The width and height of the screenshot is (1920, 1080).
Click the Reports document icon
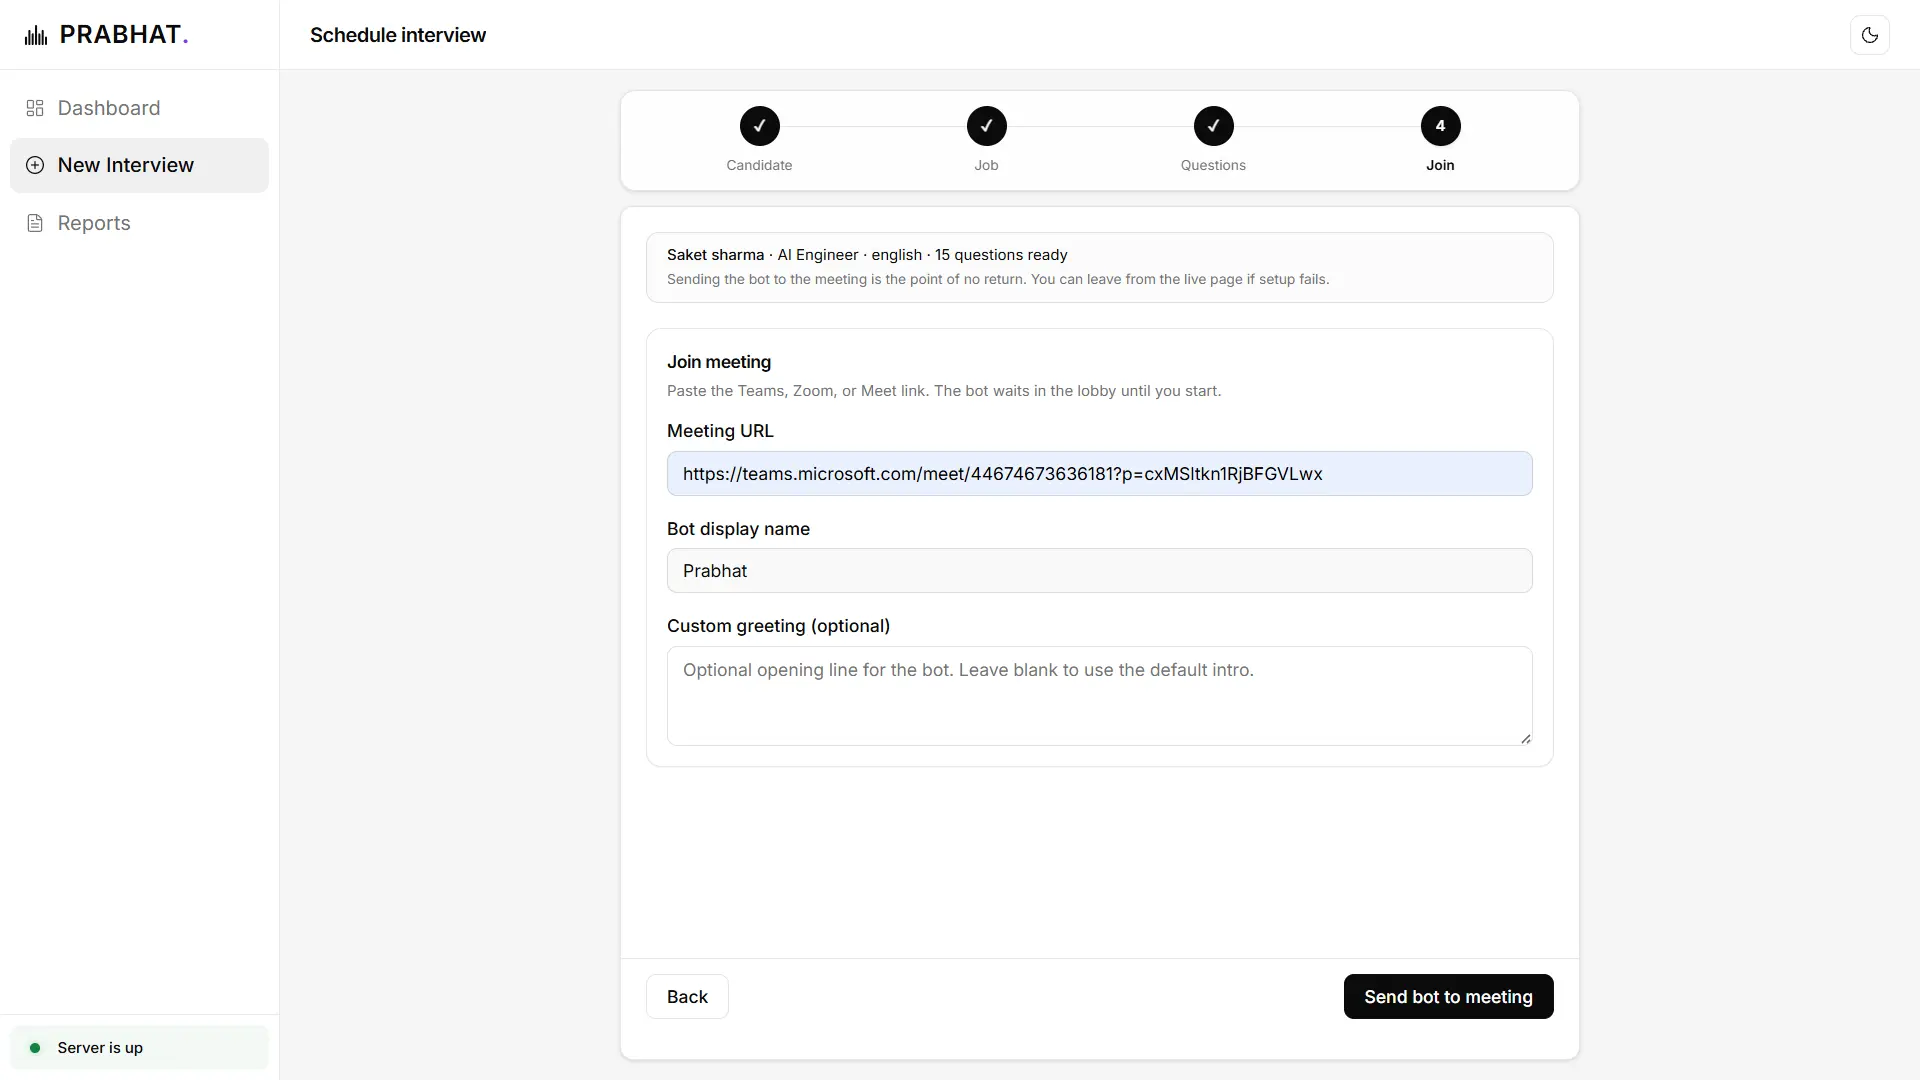[x=35, y=223]
